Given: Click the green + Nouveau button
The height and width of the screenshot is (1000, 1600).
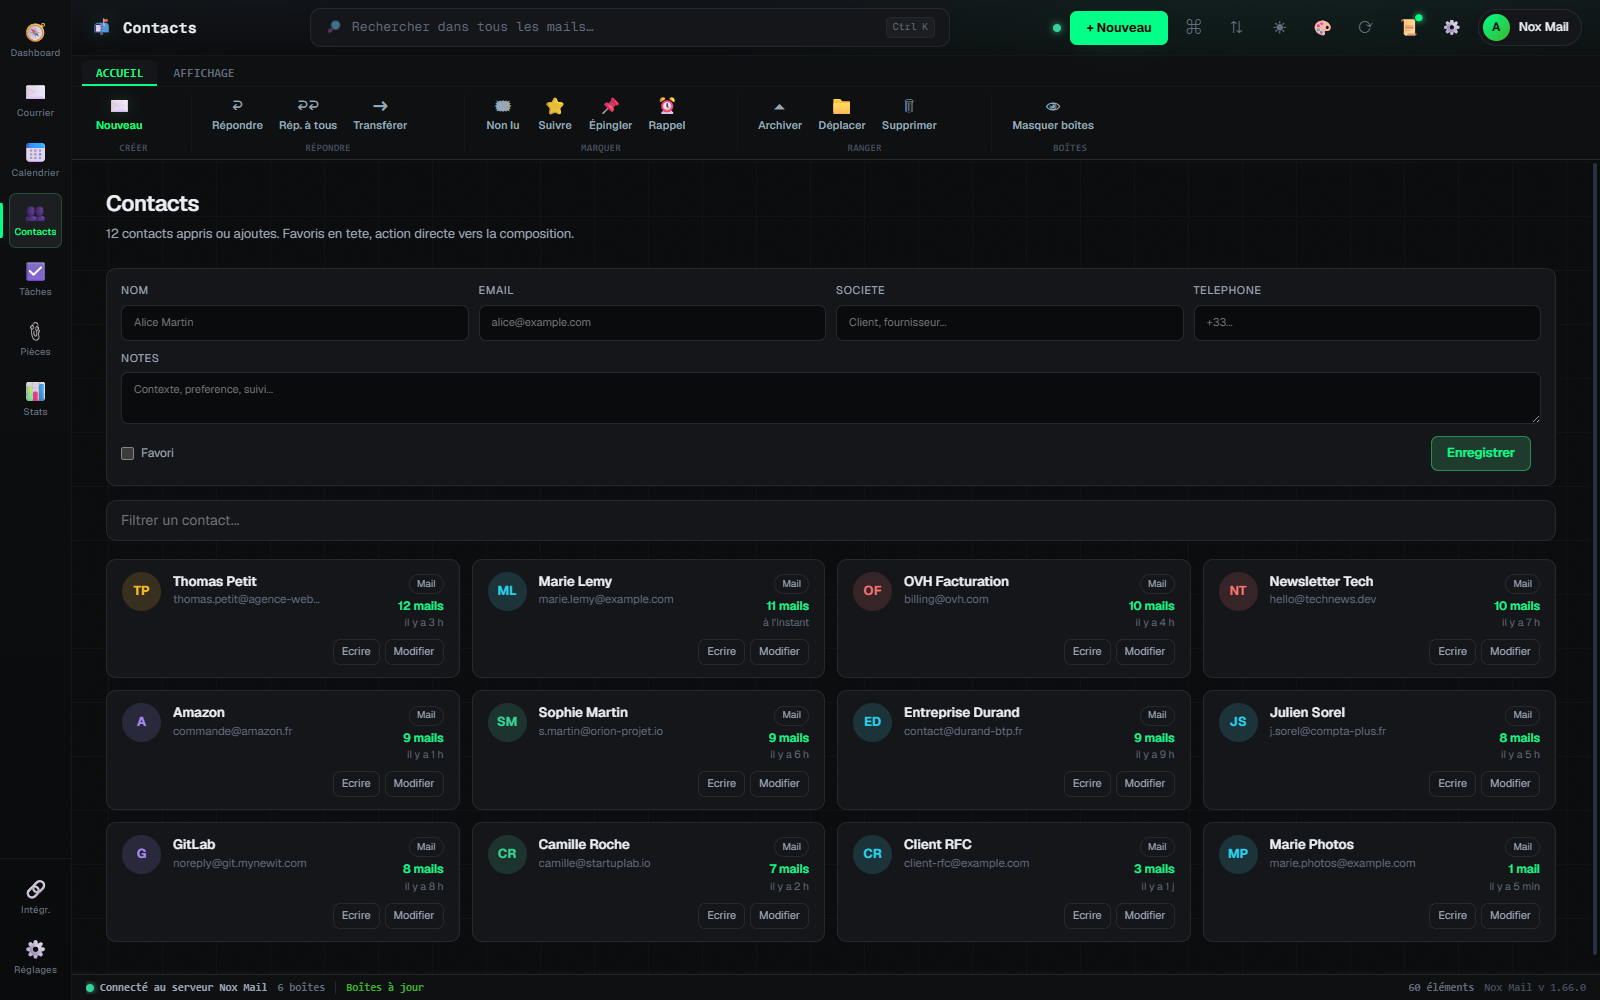Looking at the screenshot, I should click(1119, 28).
